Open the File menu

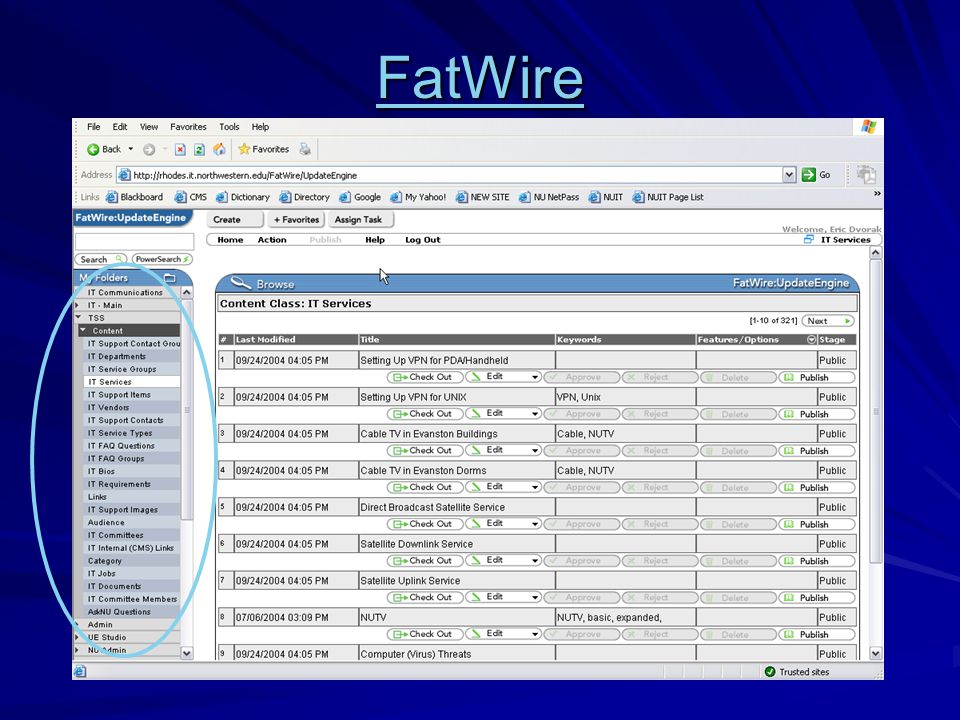pos(94,127)
